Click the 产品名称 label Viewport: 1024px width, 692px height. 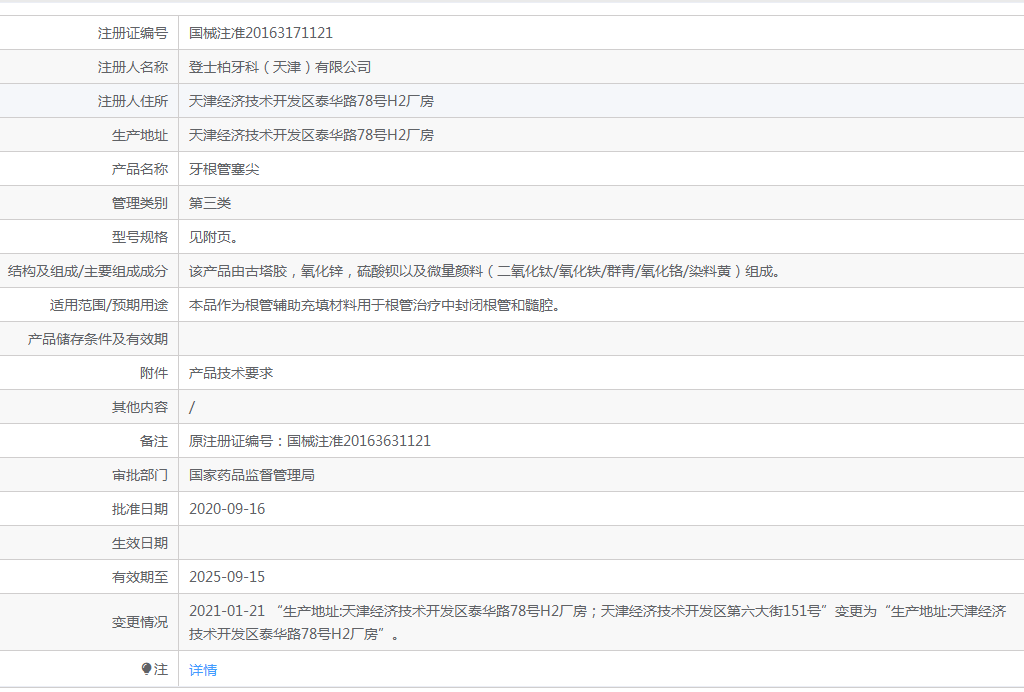click(140, 169)
